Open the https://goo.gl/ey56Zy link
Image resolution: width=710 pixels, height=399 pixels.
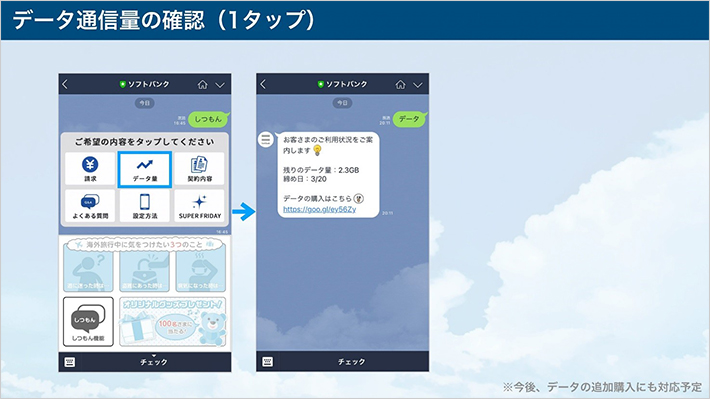pyautogui.click(x=320, y=209)
